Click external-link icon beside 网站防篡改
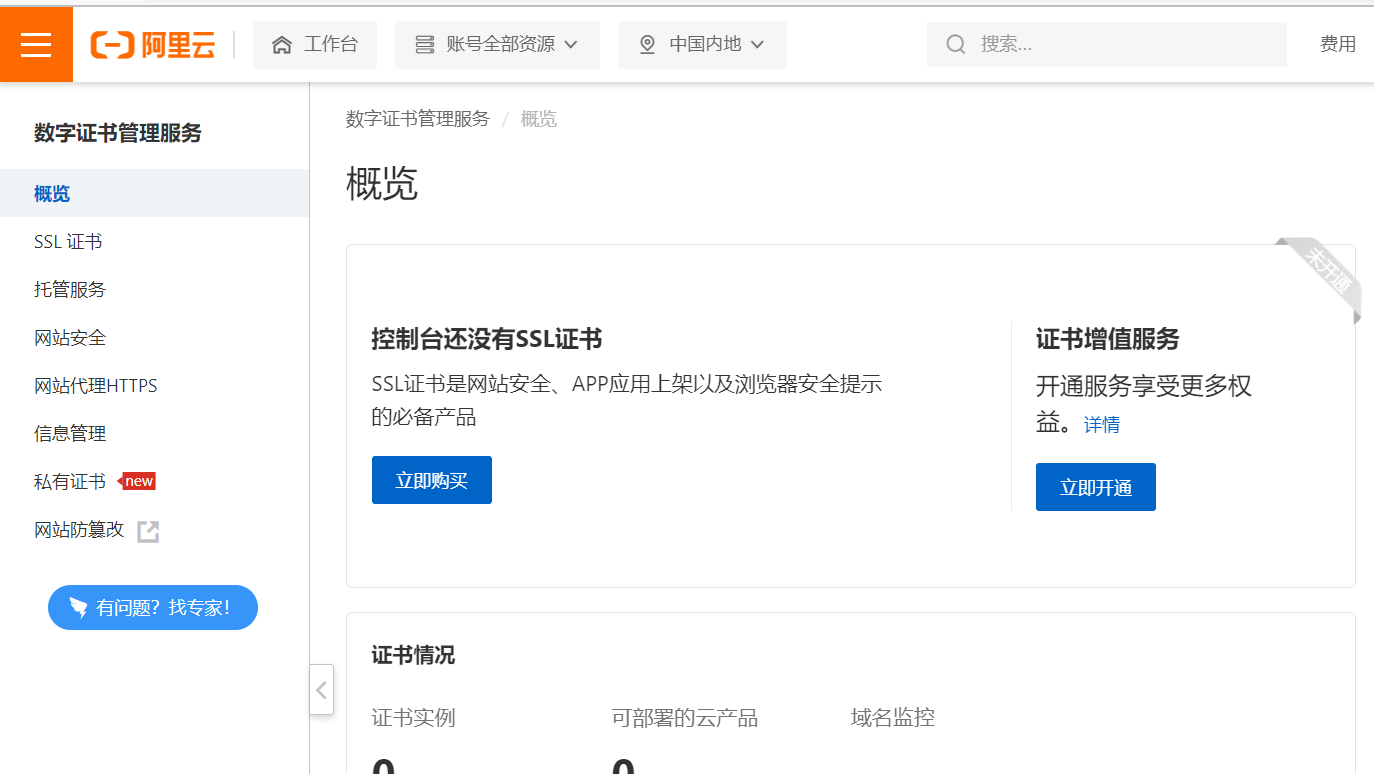Screen dimensions: 1374x774 tap(148, 531)
